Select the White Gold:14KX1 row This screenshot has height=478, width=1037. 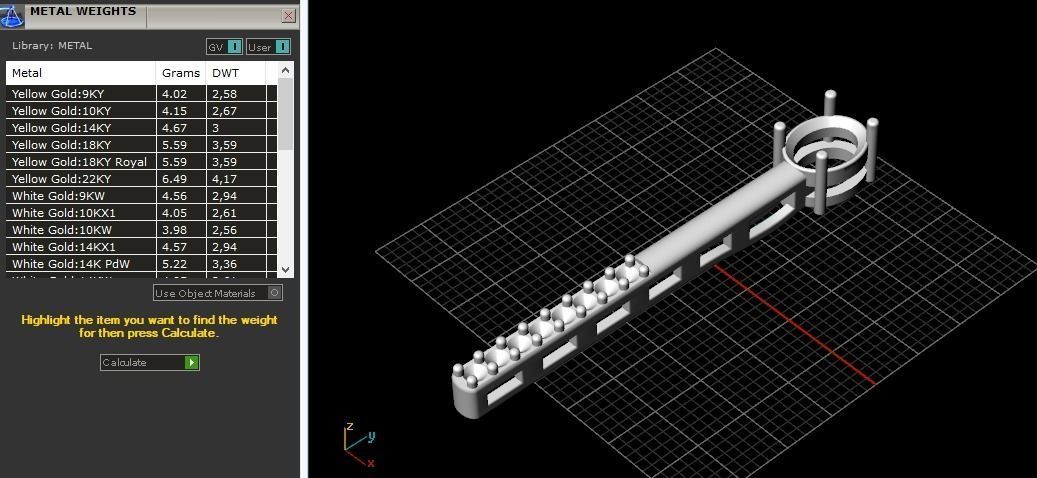coord(142,247)
